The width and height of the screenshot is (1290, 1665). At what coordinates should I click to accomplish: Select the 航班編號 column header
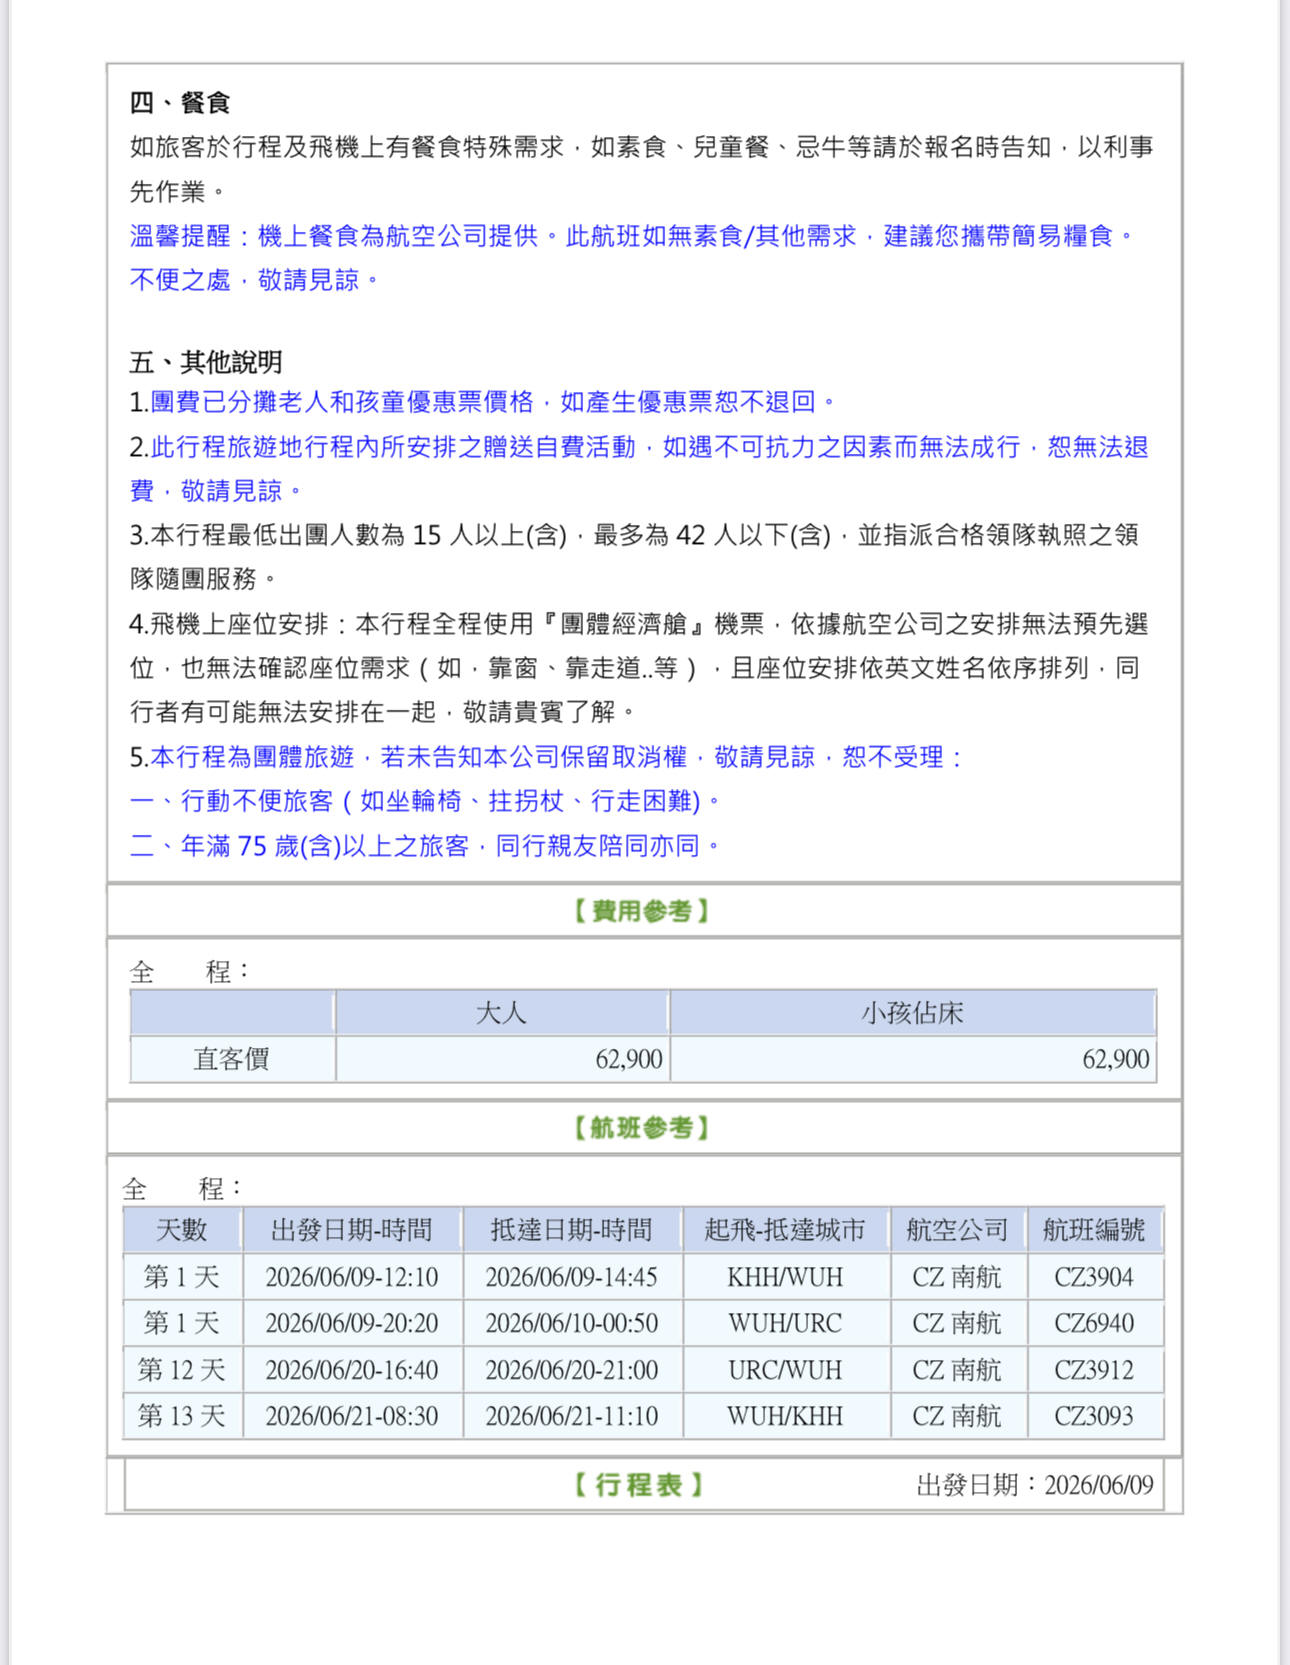point(1094,1230)
